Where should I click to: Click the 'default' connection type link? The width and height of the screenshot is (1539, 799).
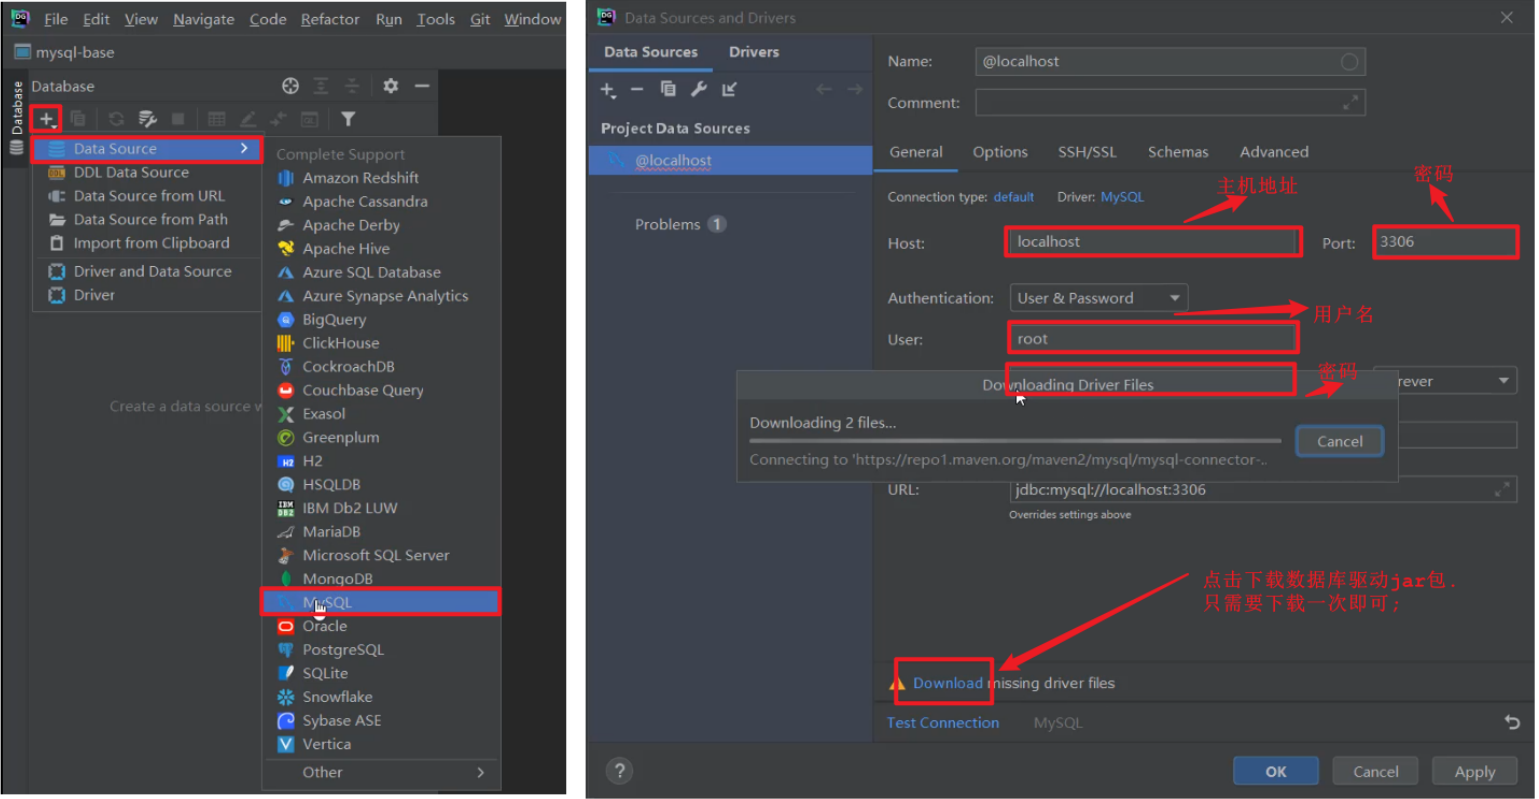(x=1014, y=197)
